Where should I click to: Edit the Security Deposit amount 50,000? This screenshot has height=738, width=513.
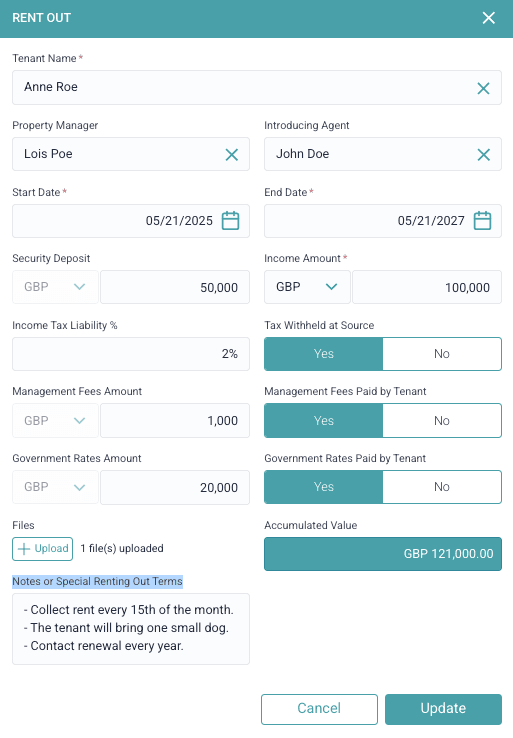pyautogui.click(x=175, y=287)
